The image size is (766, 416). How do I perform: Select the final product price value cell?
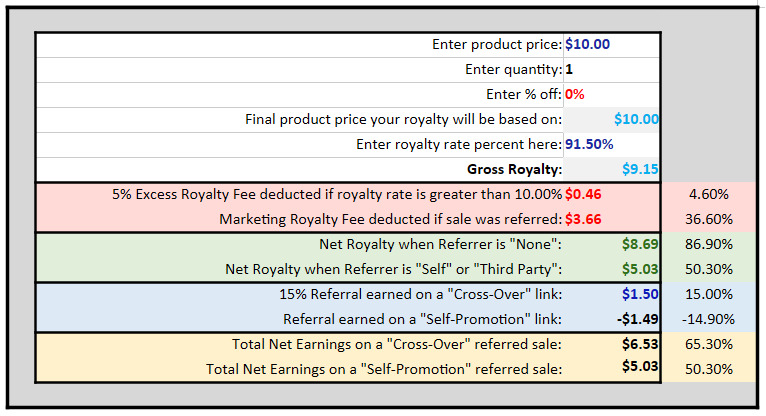(x=611, y=120)
